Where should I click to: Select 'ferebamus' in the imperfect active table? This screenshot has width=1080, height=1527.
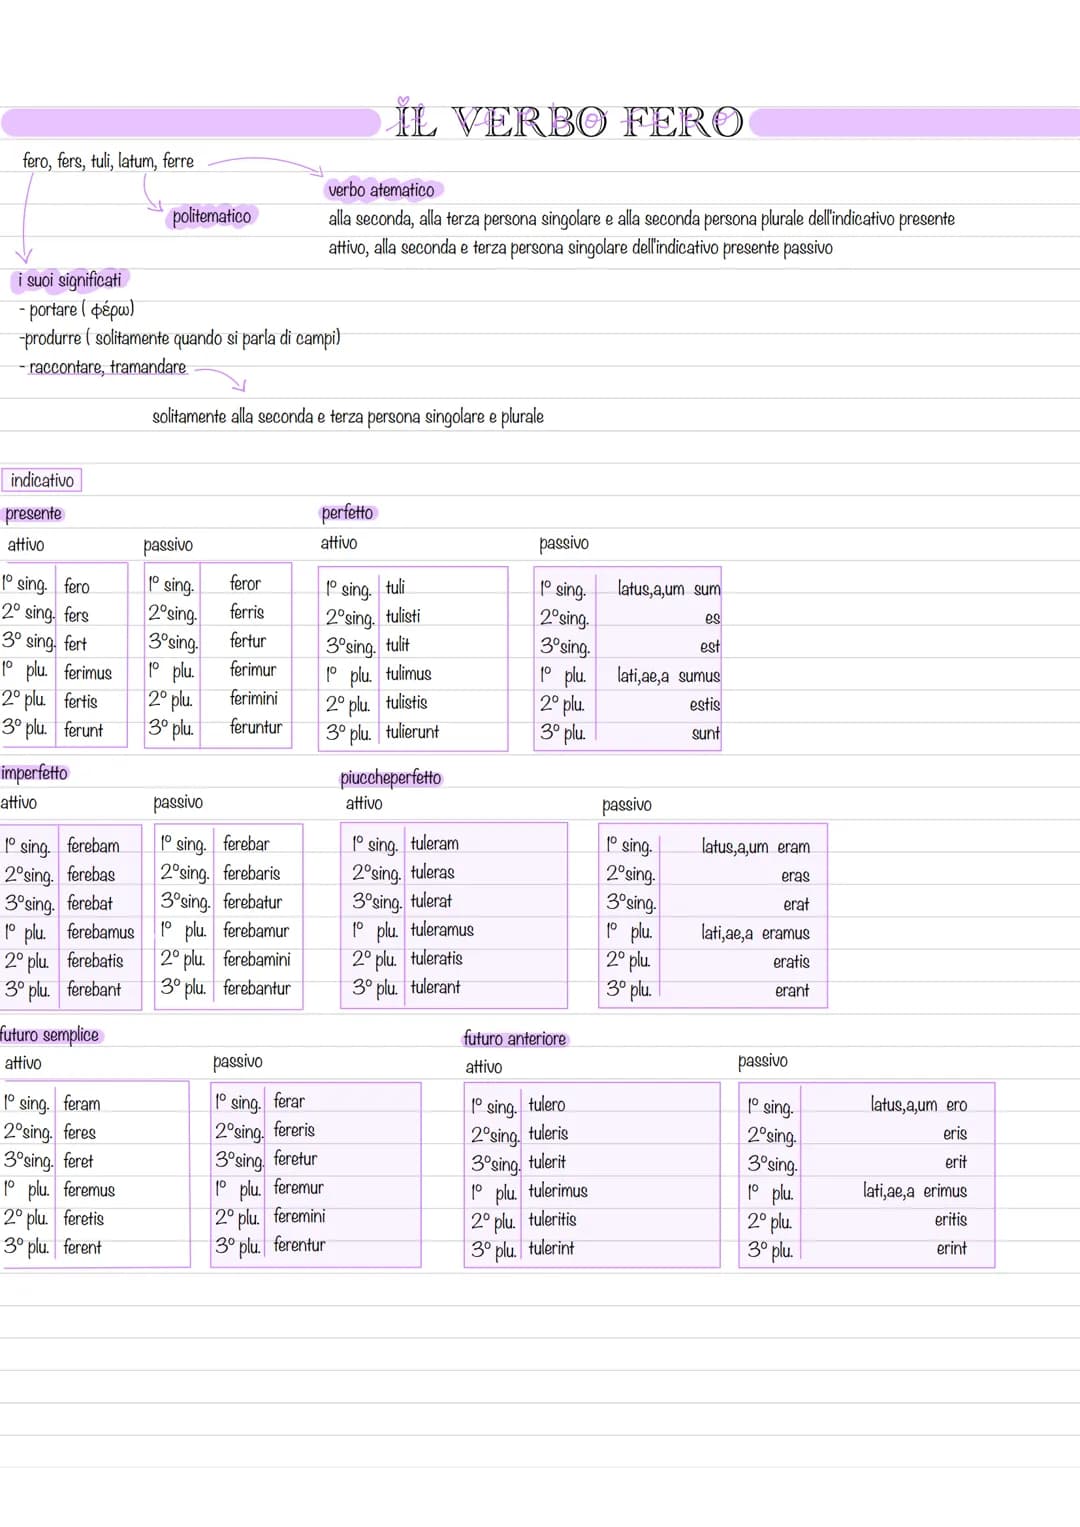click(100, 932)
